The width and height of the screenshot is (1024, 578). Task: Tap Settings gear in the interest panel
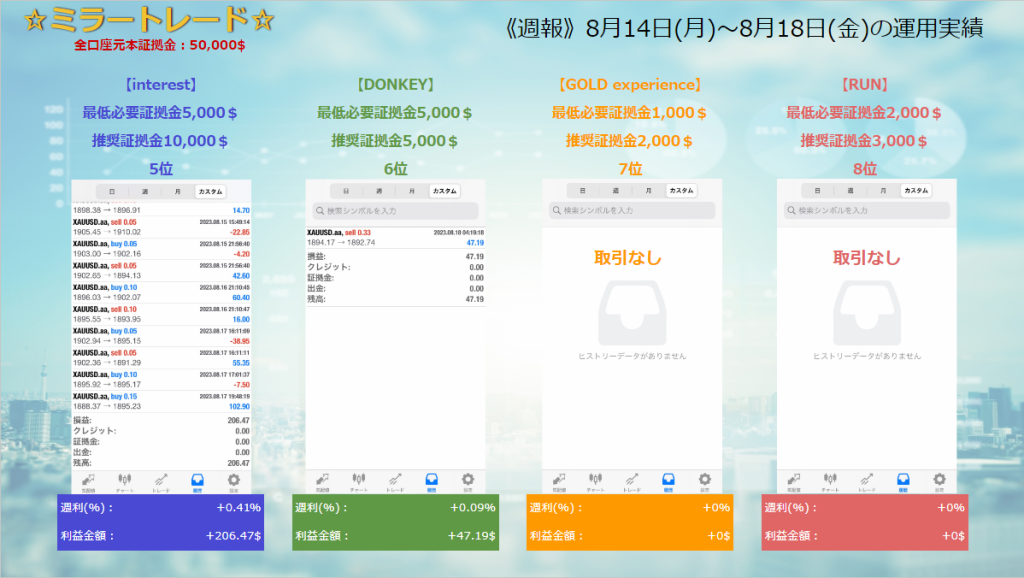[x=232, y=481]
